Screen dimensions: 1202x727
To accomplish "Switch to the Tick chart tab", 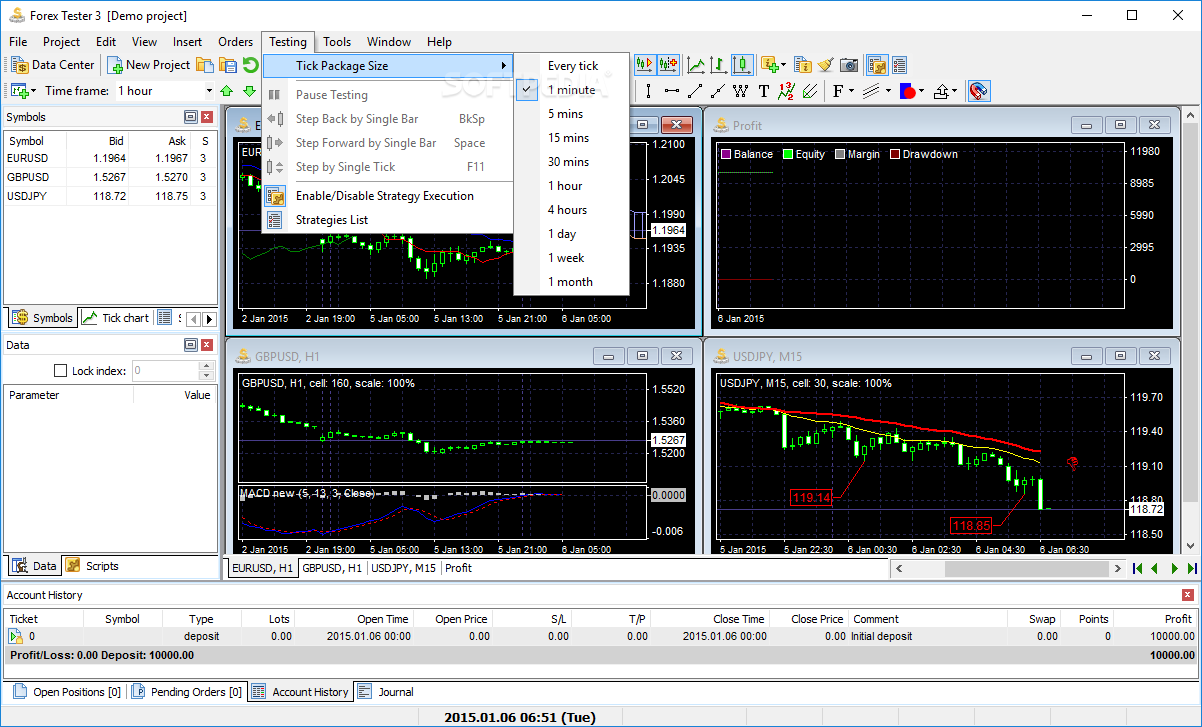I will (x=116, y=318).
